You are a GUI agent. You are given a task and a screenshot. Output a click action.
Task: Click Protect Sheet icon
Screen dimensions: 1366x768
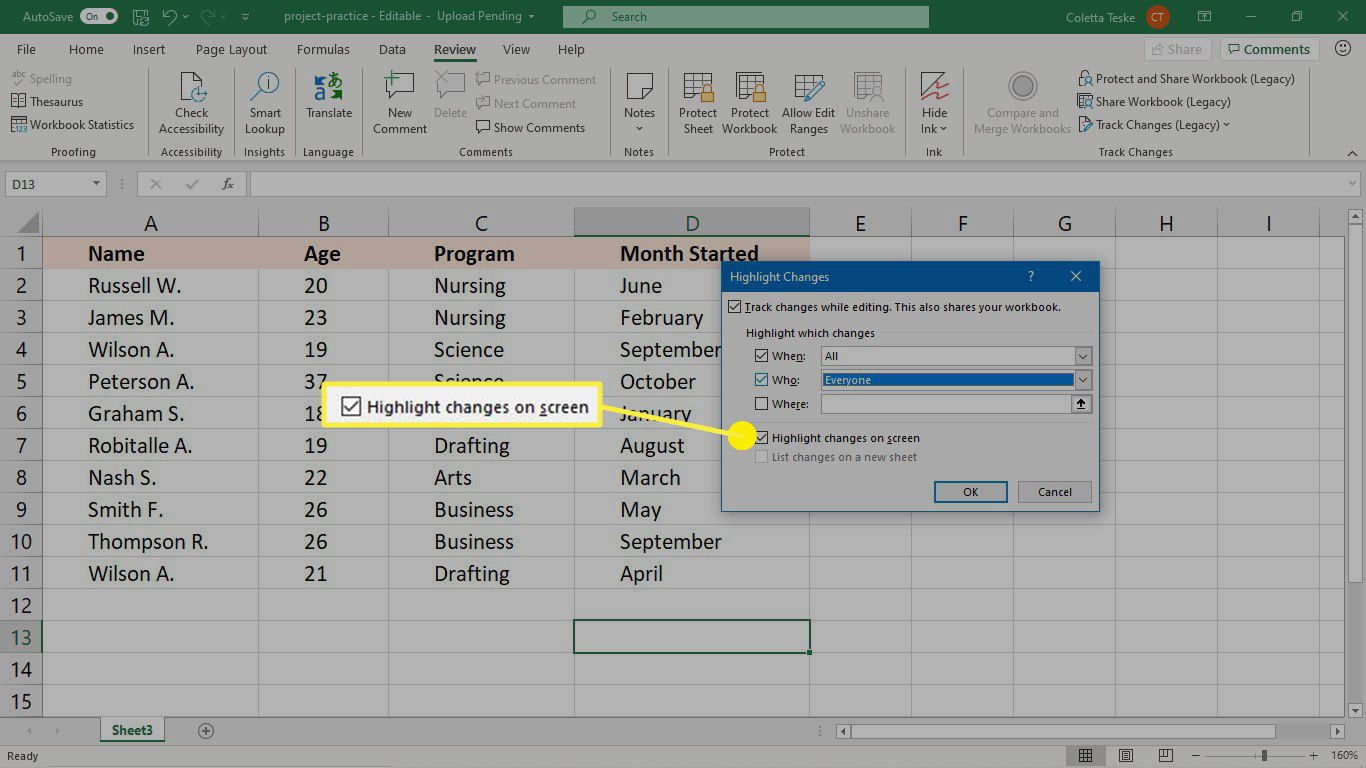point(698,104)
